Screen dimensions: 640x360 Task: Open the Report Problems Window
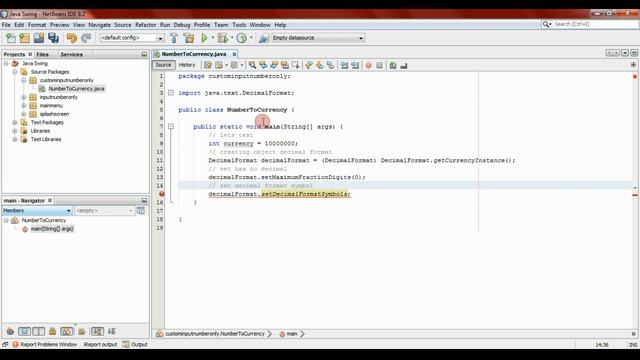click(x=44, y=344)
